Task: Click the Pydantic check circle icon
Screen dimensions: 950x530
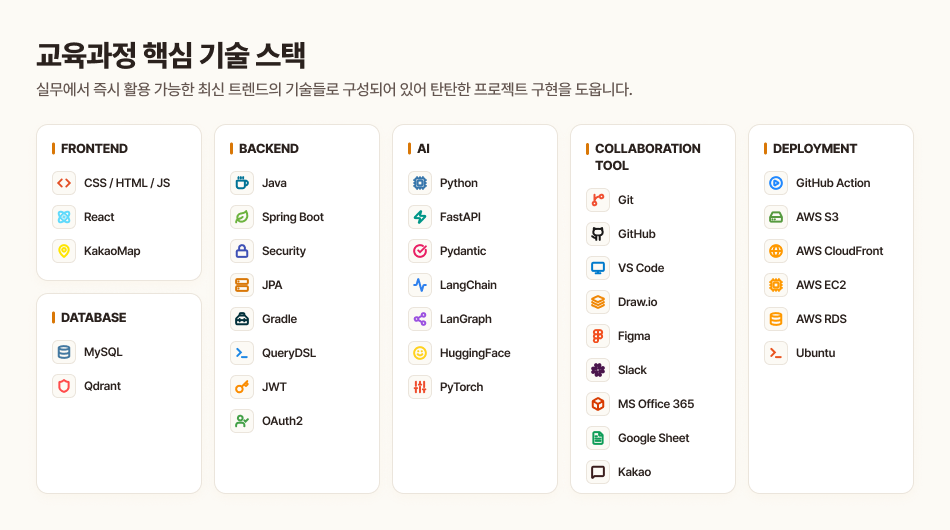Action: pyautogui.click(x=420, y=251)
